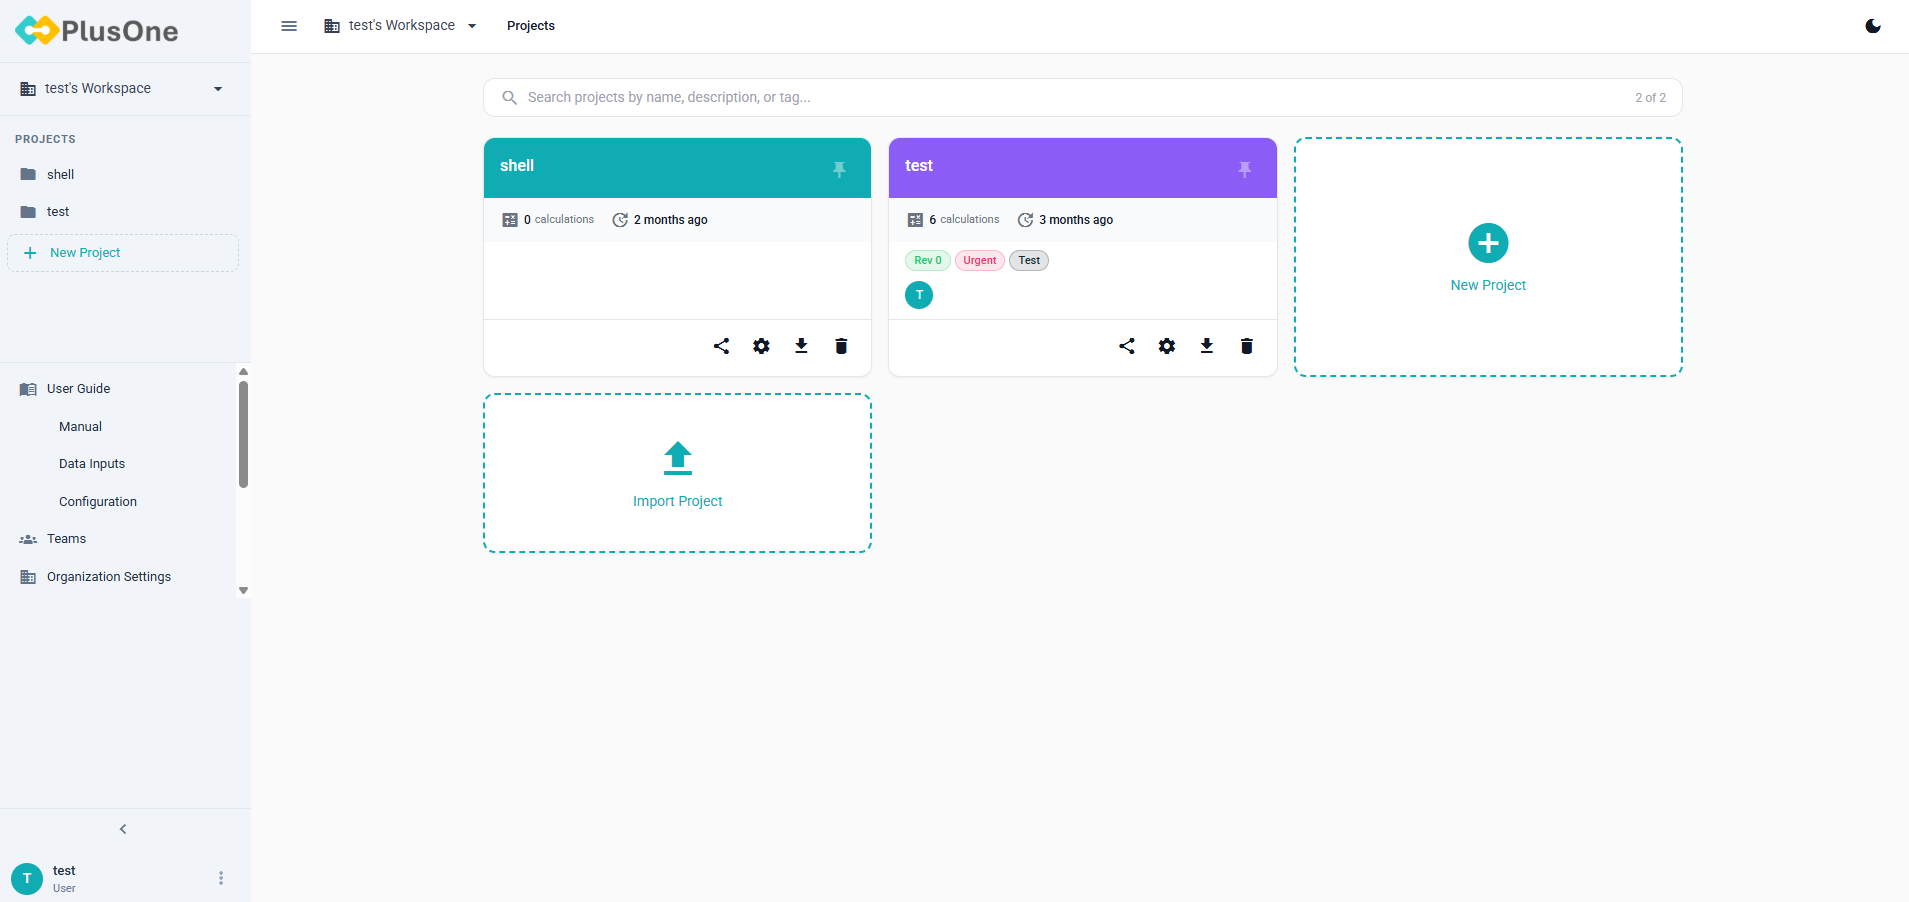The height and width of the screenshot is (902, 1909).
Task: Click the New Project plus card
Action: point(1488,257)
